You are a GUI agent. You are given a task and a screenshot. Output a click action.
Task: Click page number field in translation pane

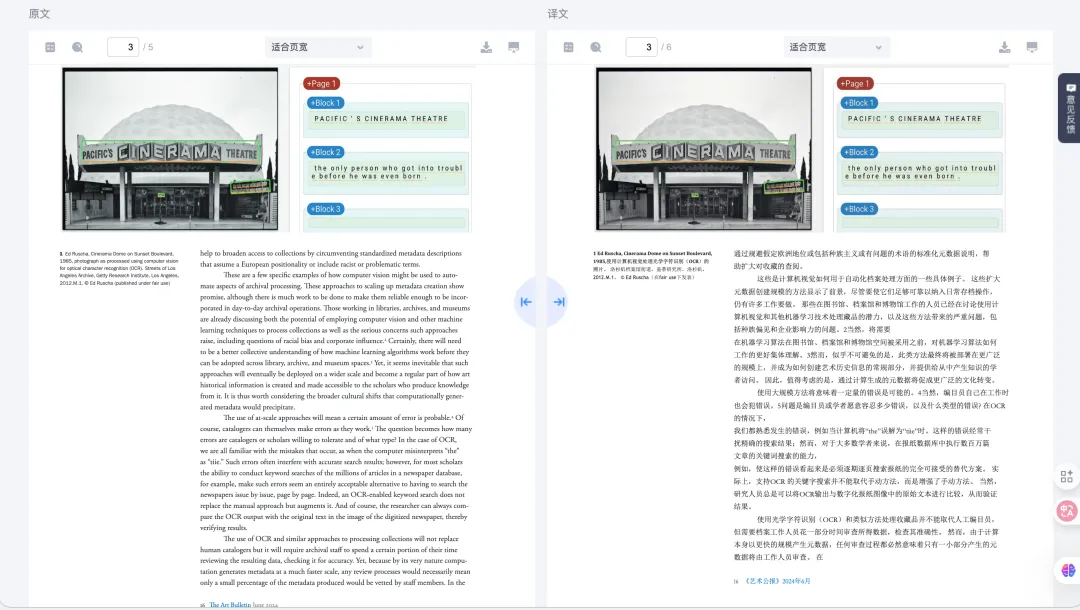click(x=642, y=47)
